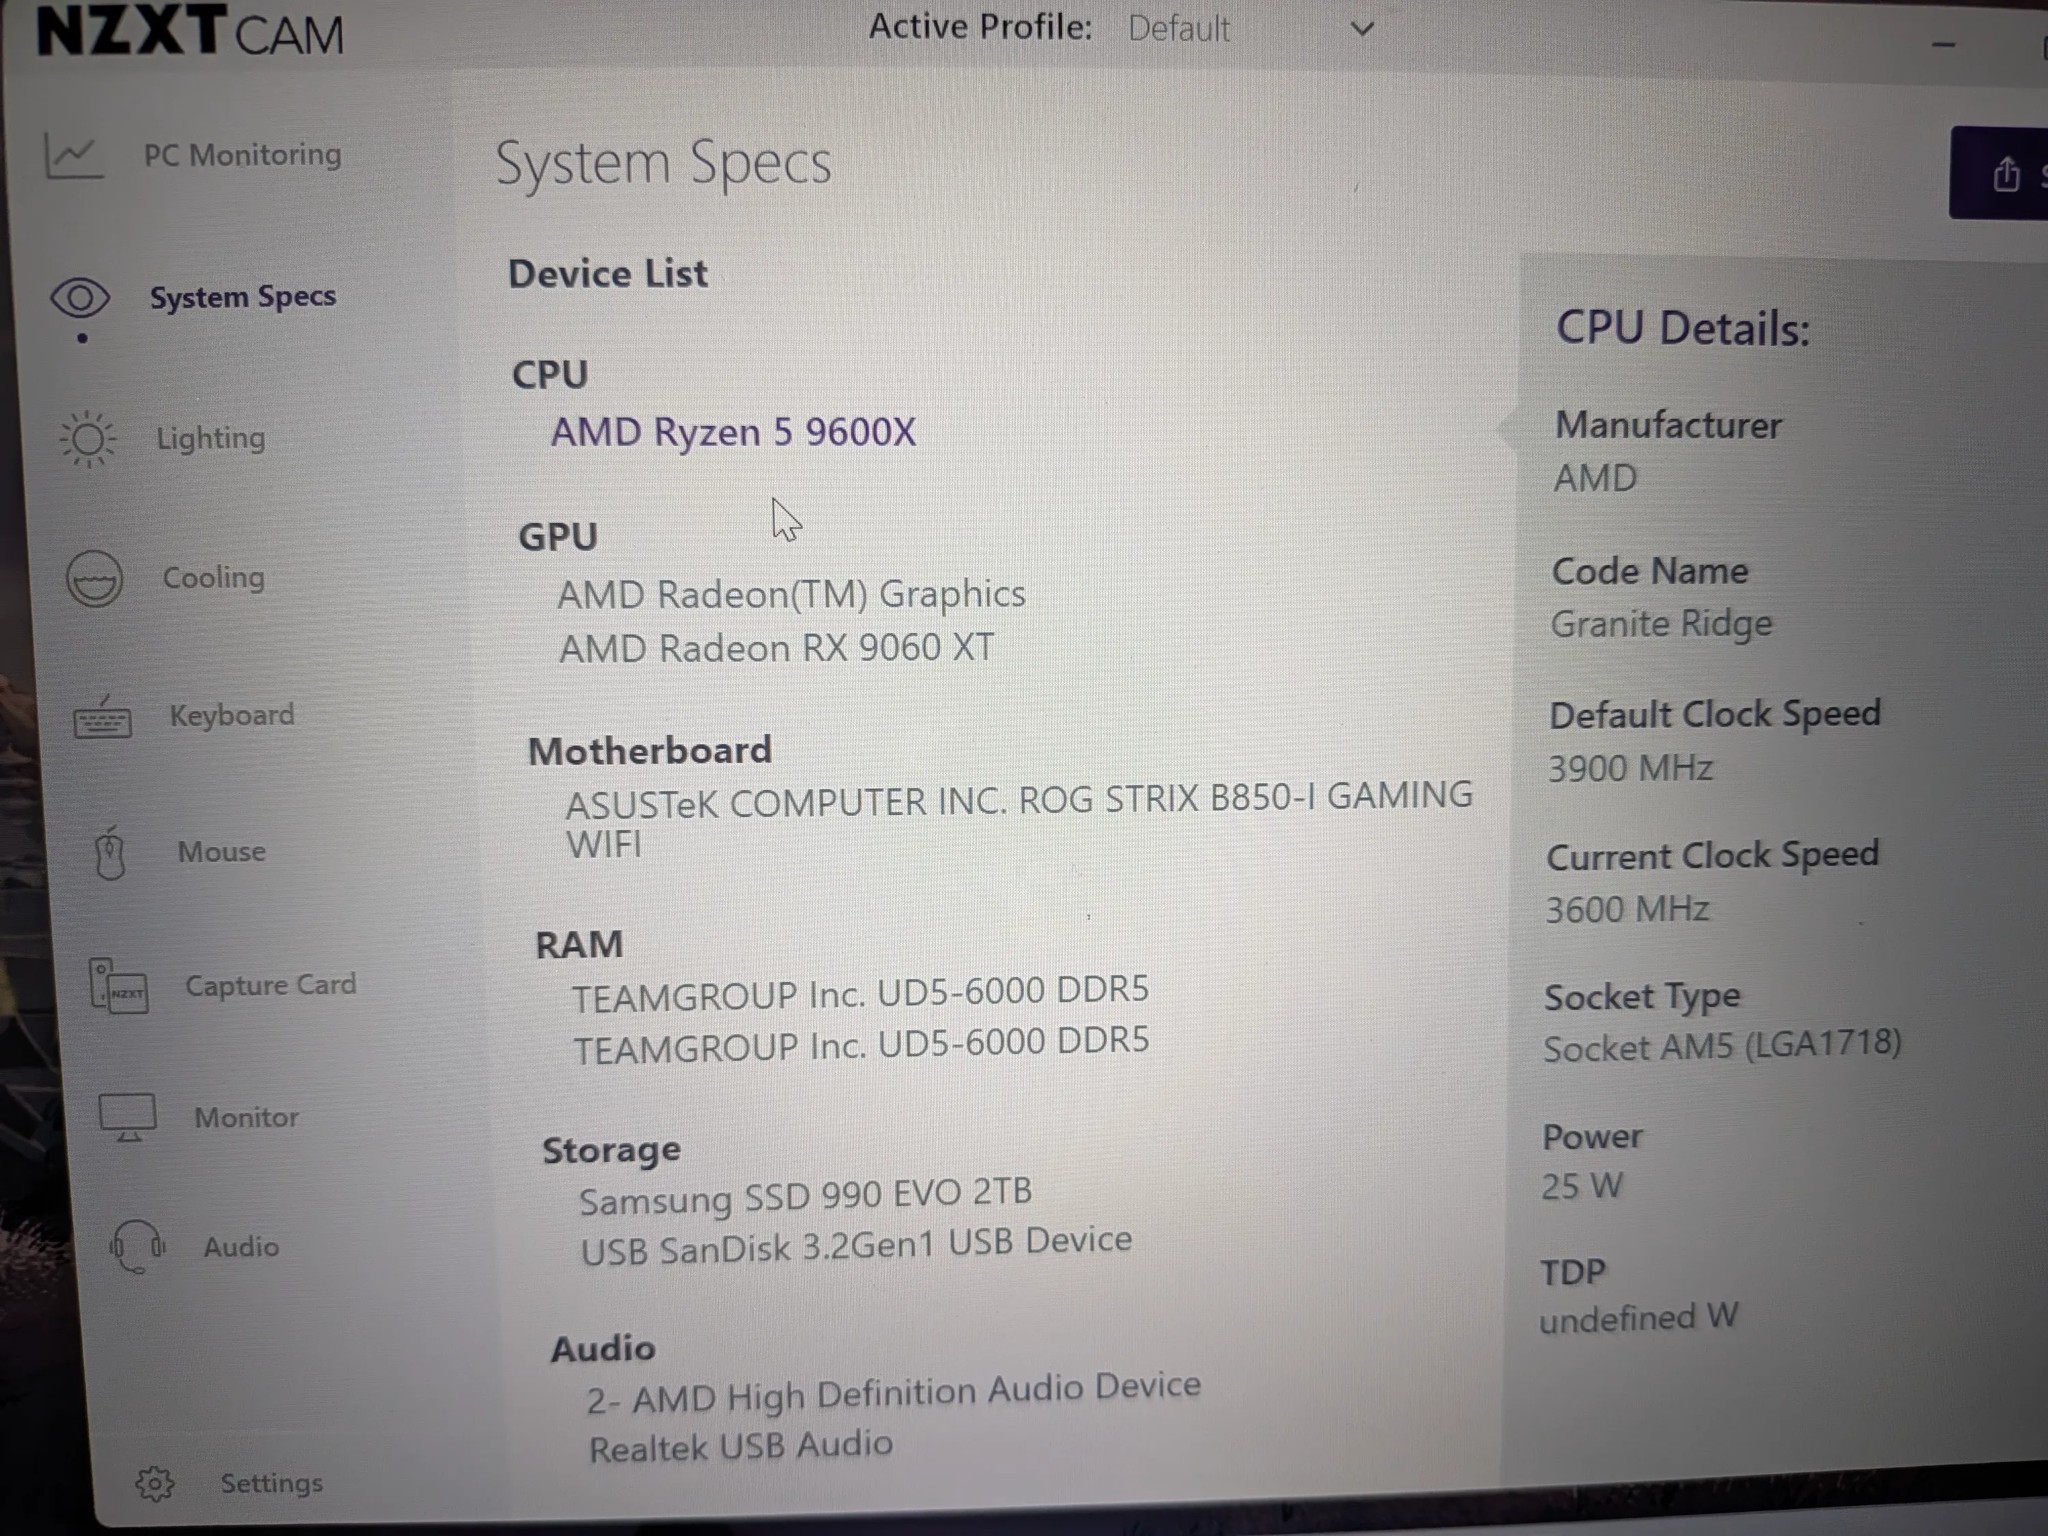Click the Device List heading
The image size is (2048, 1536).
pyautogui.click(x=607, y=274)
